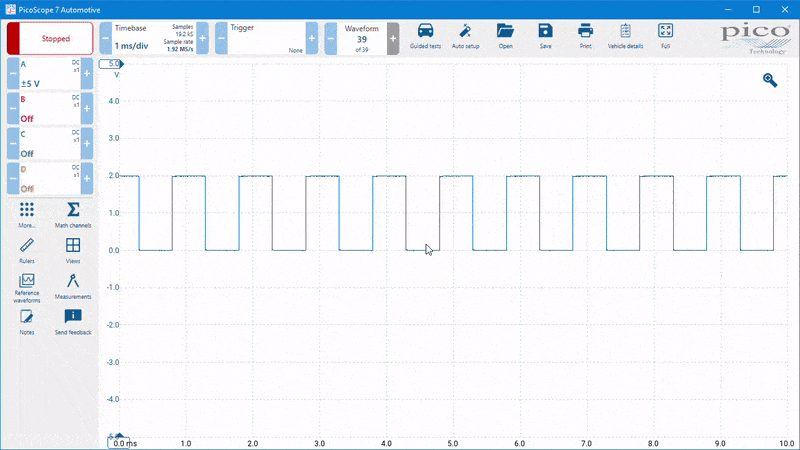Open Vehicle details
Viewport: 800px width, 450px height.
[x=626, y=36]
